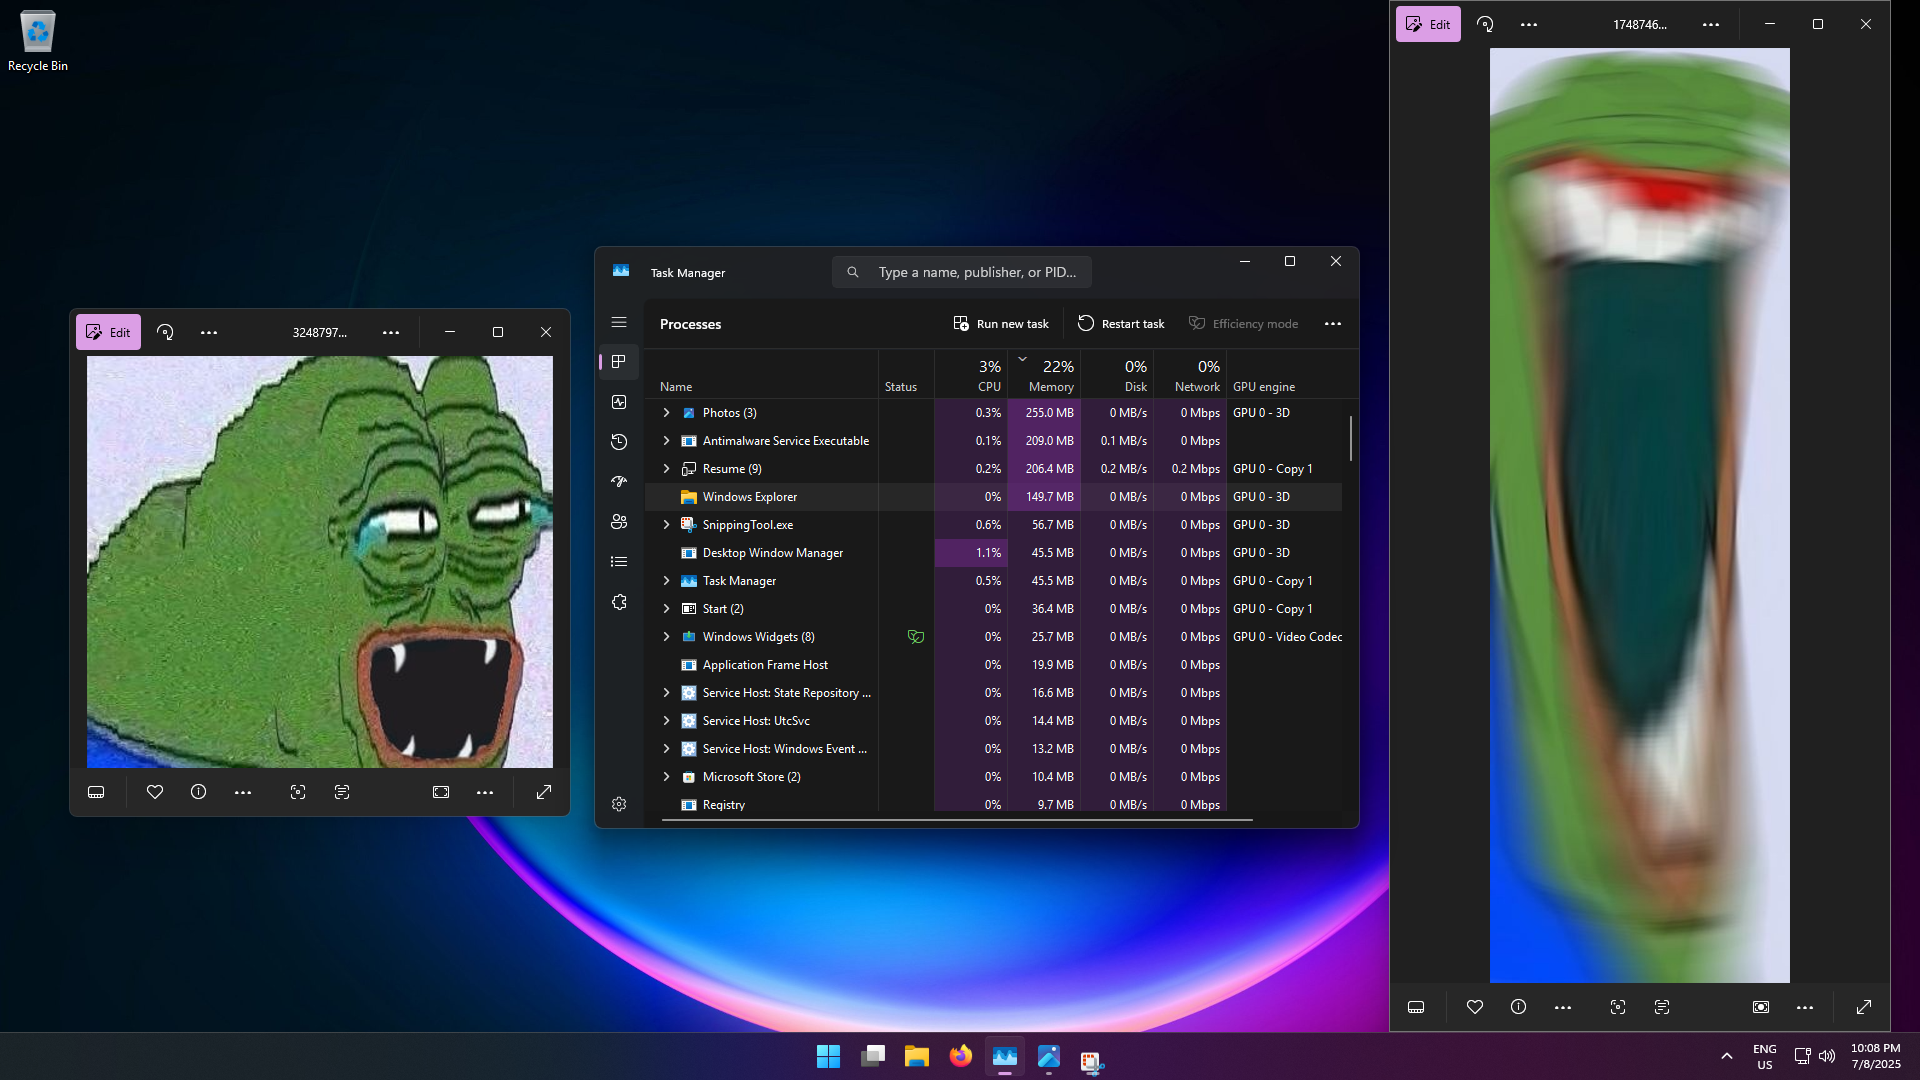Sort processes by Disk column
The width and height of the screenshot is (1920, 1080).
coord(1117,375)
